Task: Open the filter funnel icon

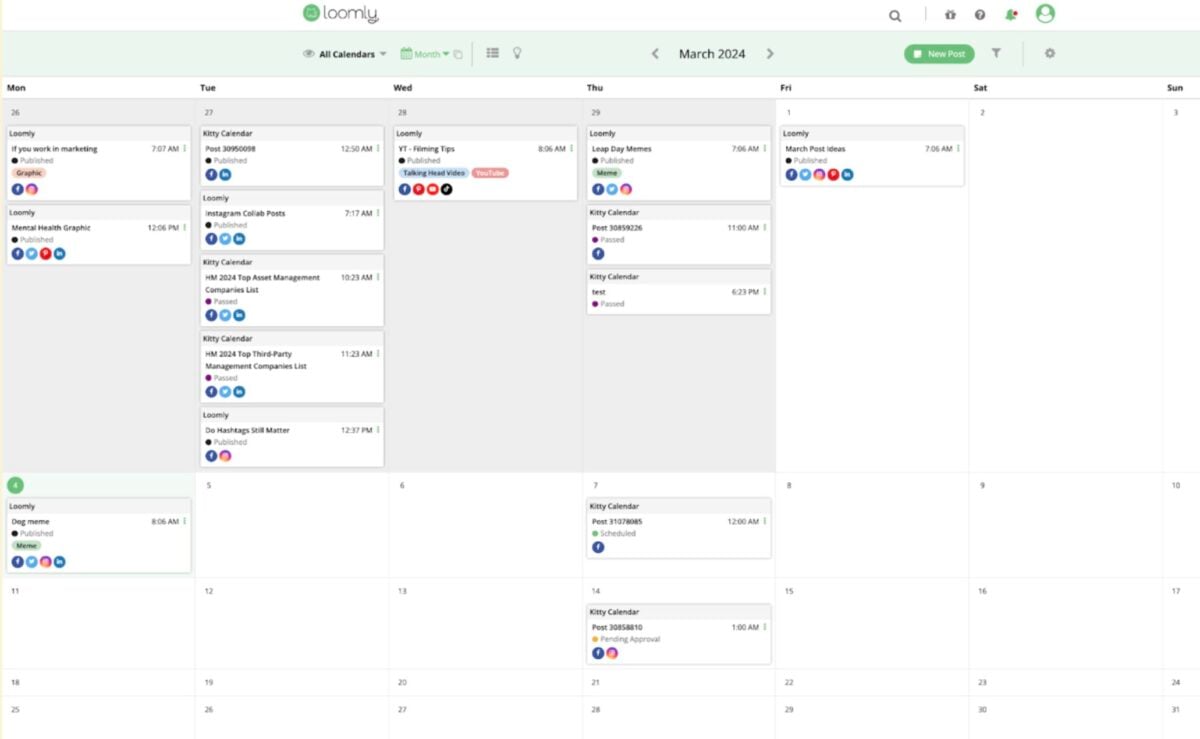Action: coord(996,53)
